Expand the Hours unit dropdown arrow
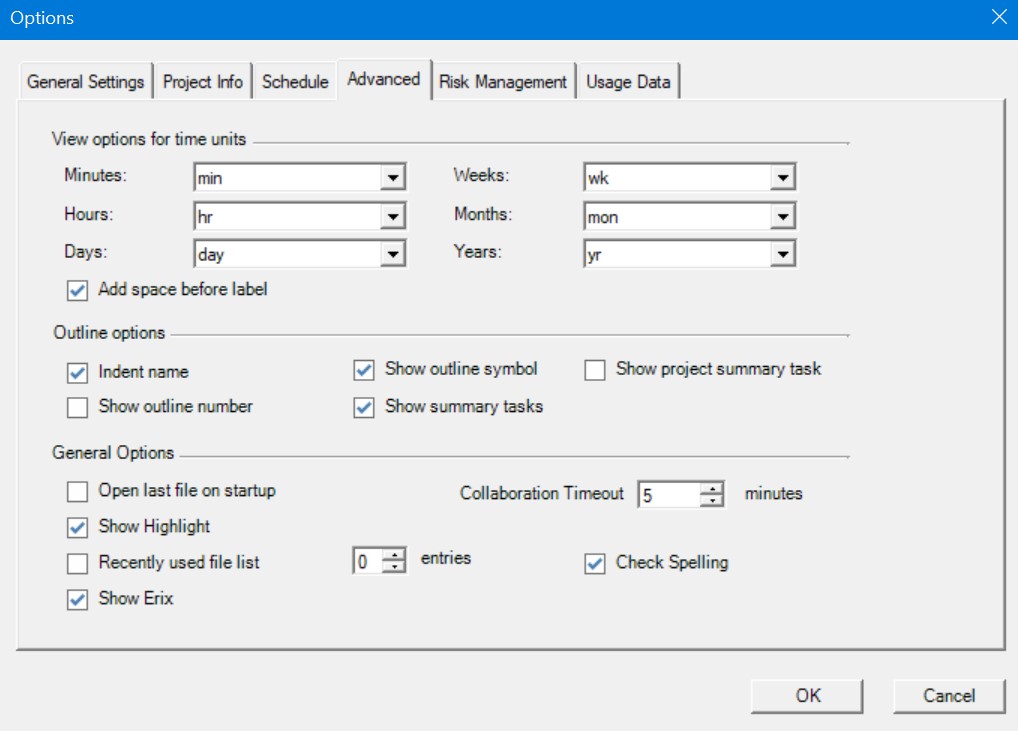1018x731 pixels. 393,217
